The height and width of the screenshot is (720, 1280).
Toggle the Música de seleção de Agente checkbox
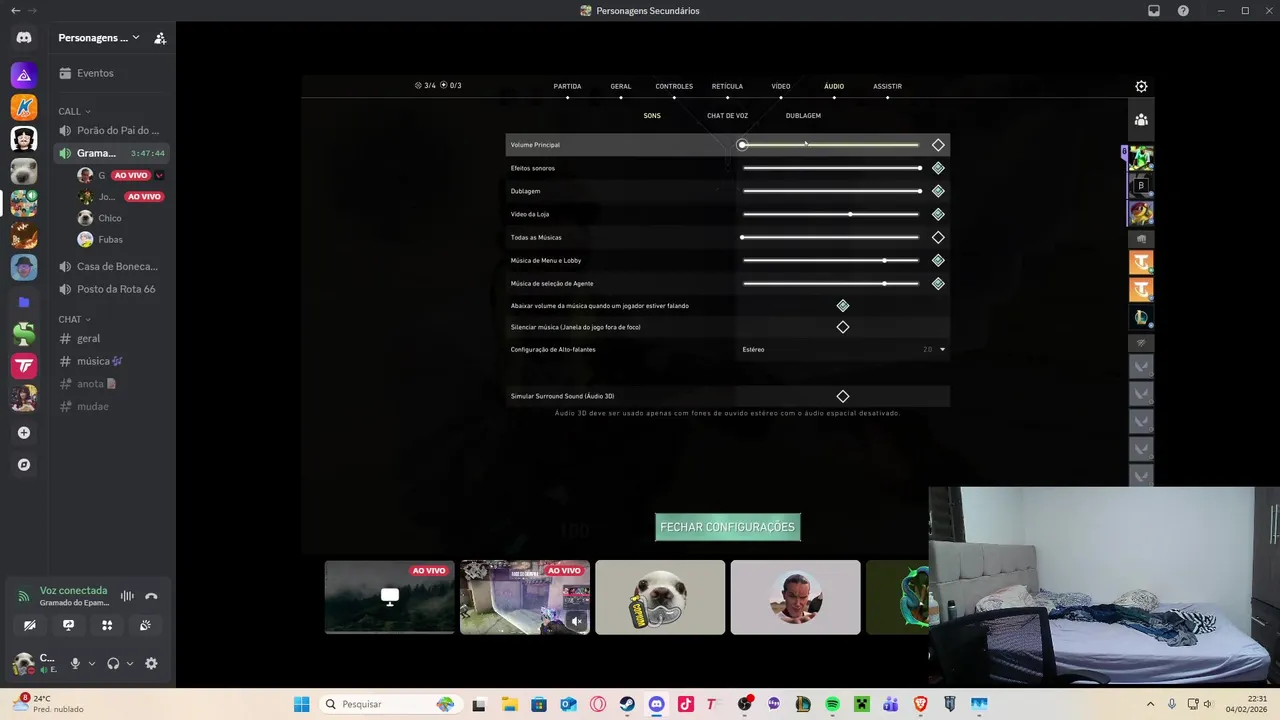coord(938,283)
